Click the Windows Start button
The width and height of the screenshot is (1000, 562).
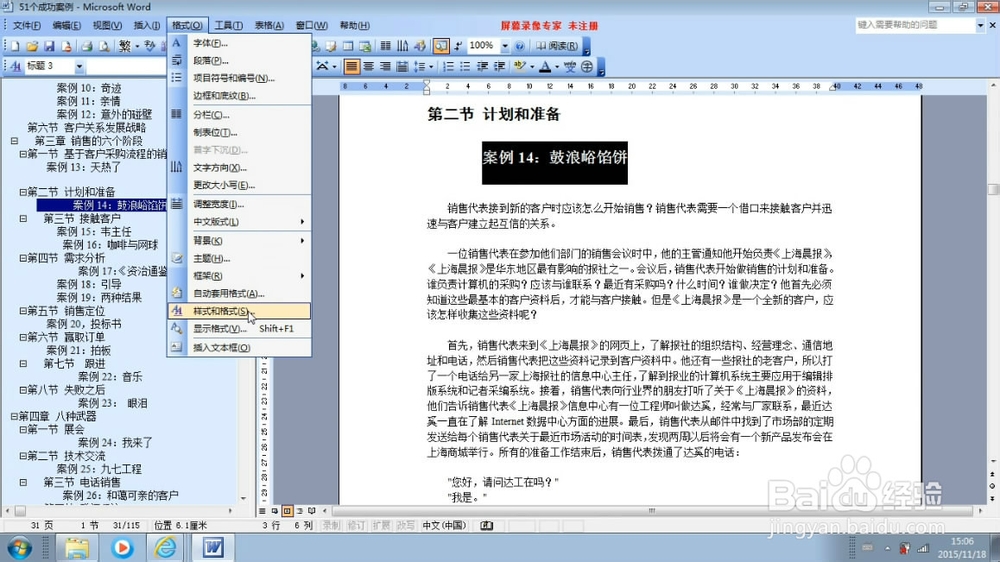20,548
